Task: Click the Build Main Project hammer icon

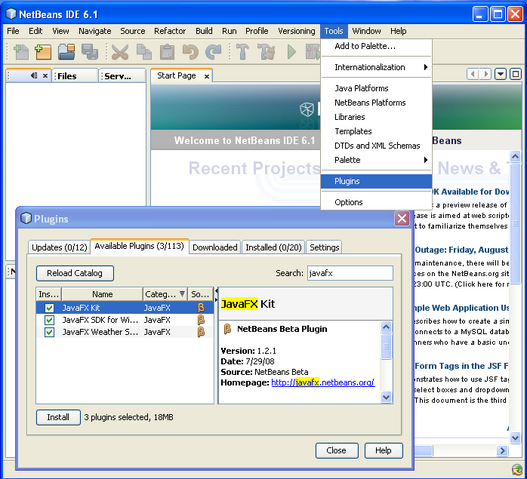Action: pos(243,52)
